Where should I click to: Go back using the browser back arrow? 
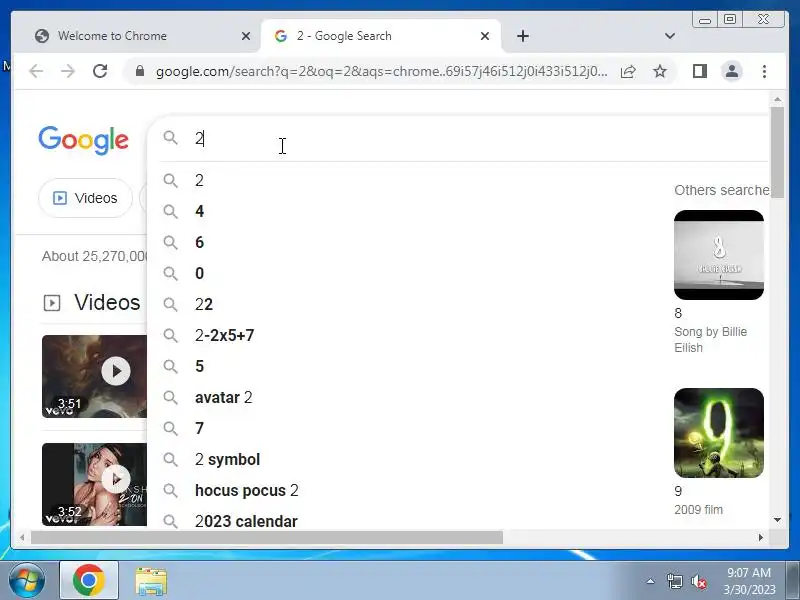tap(36, 71)
